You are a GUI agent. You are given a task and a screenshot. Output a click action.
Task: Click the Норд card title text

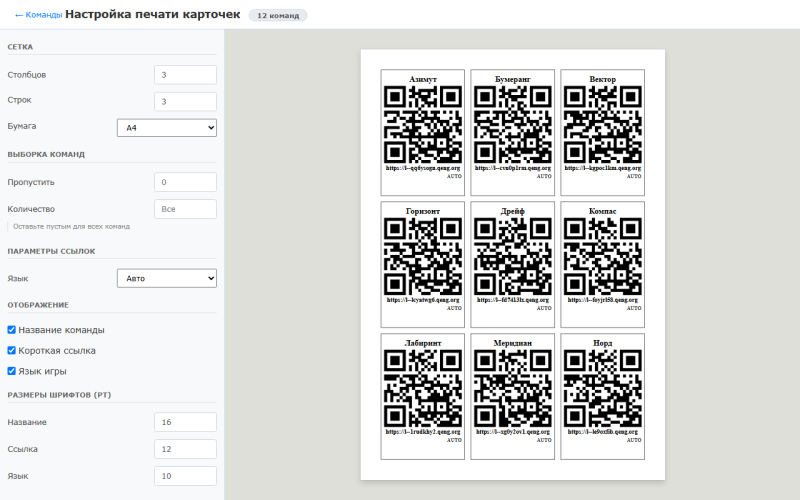coord(603,343)
